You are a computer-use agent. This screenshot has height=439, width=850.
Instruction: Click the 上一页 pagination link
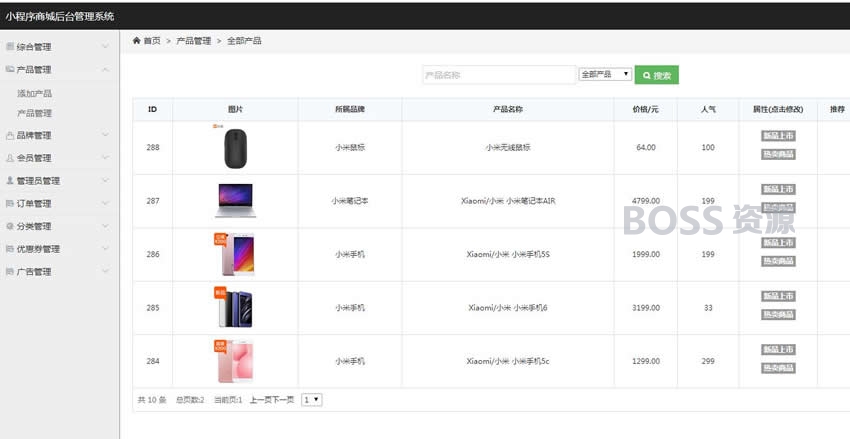261,400
